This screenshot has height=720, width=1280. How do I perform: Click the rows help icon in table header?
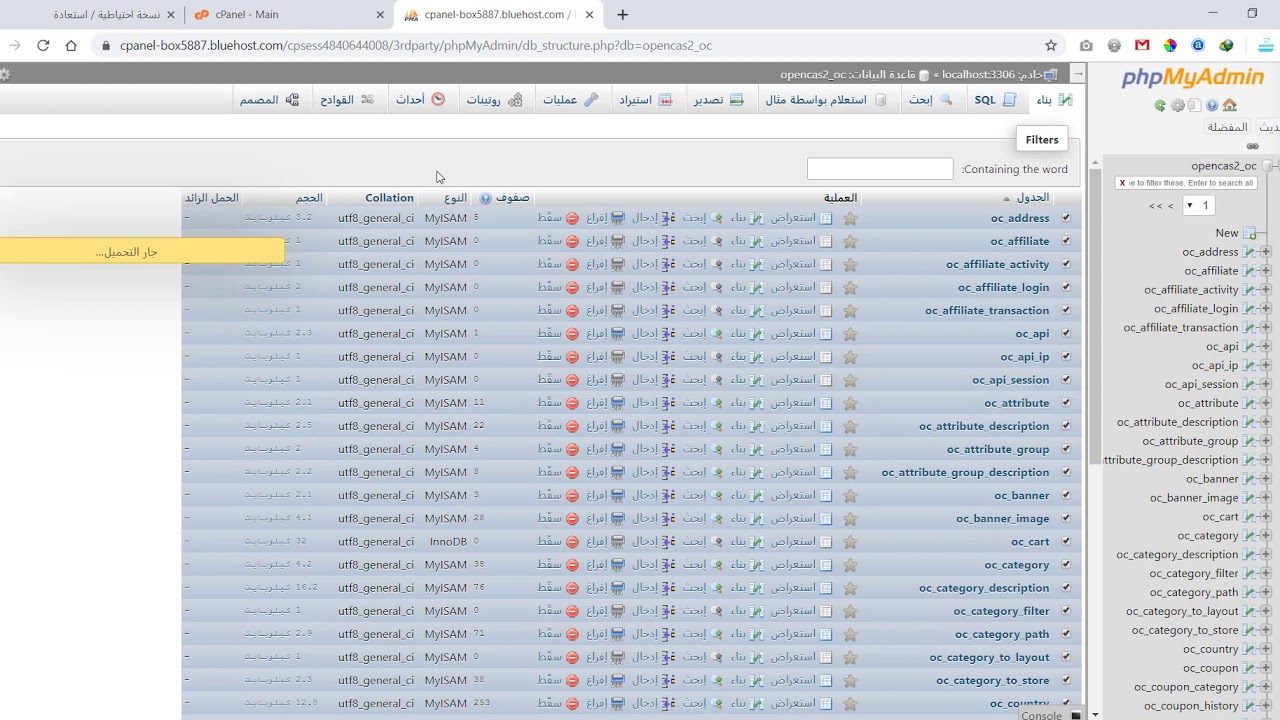(x=486, y=198)
